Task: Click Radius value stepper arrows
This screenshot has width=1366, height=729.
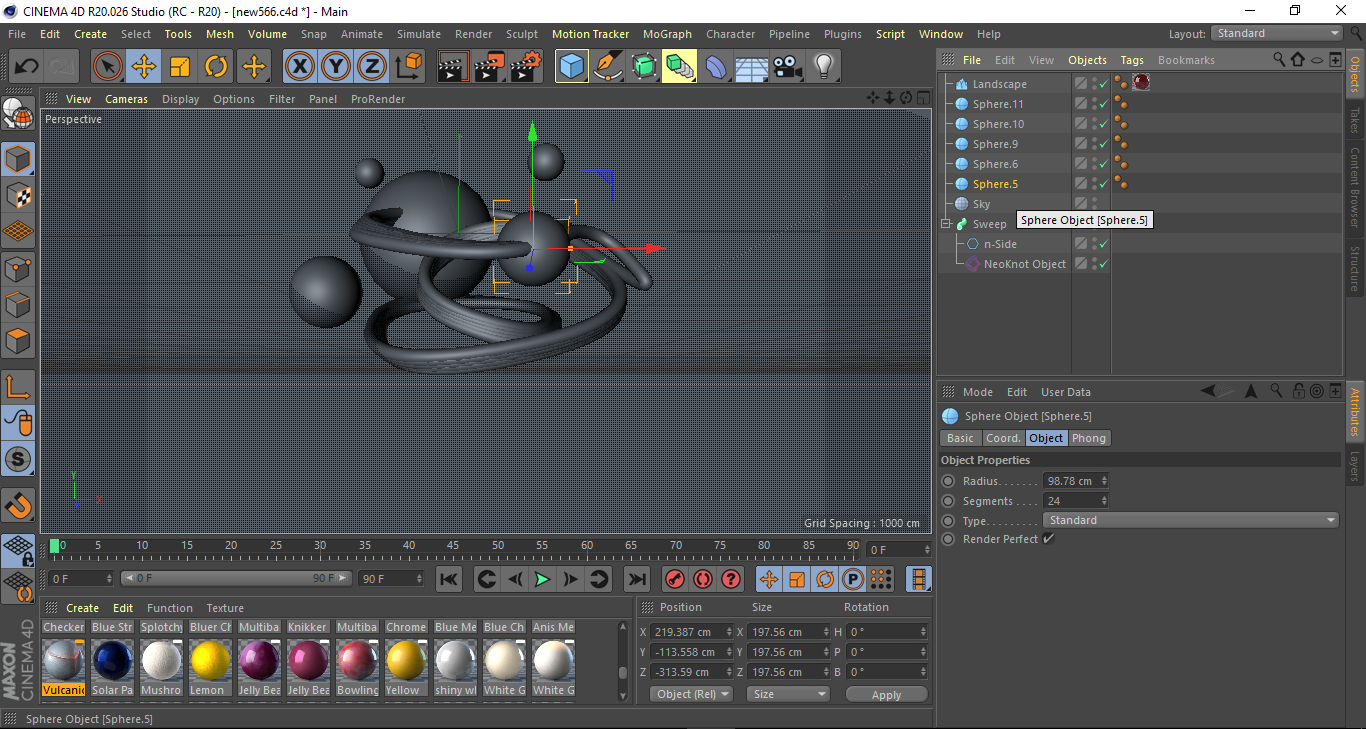Action: point(1104,481)
